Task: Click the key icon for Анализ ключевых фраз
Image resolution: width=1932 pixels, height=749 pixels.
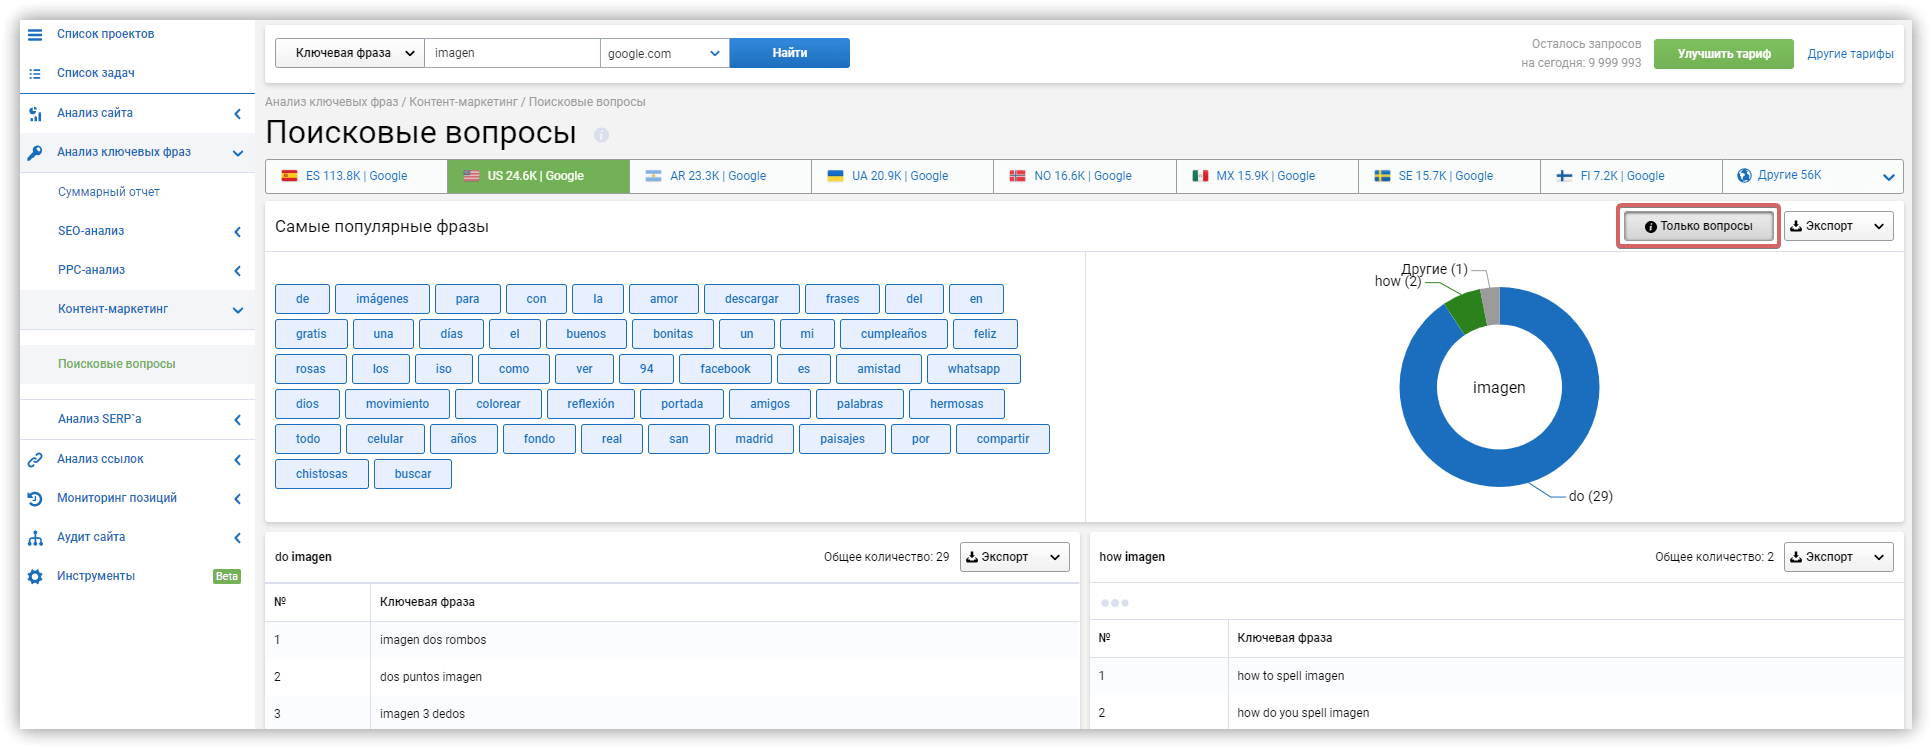Action: click(x=35, y=152)
